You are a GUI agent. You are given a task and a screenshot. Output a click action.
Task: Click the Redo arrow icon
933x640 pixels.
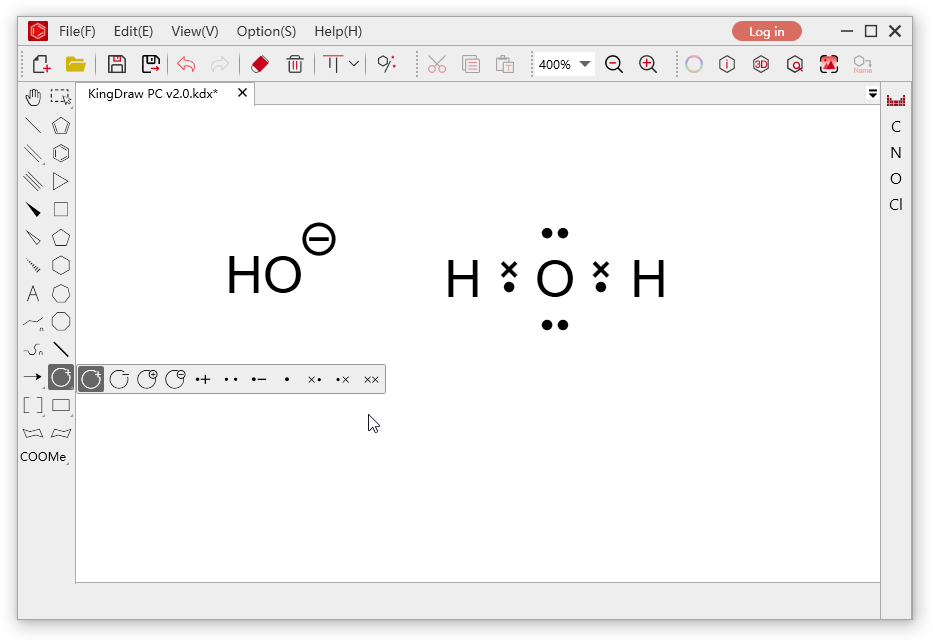(x=220, y=64)
